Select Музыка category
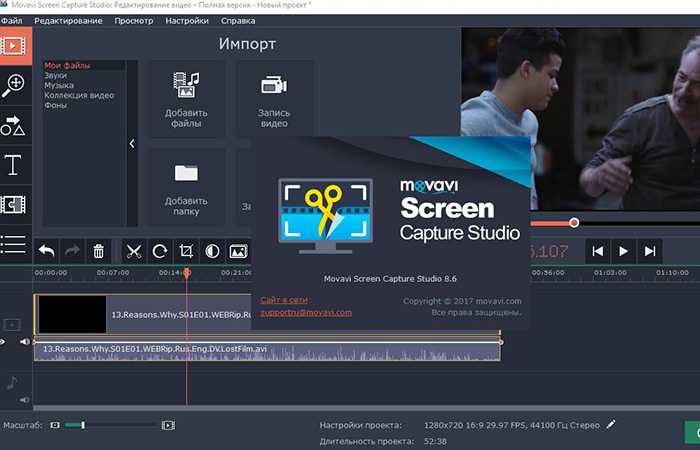700x450 pixels. 59,85
